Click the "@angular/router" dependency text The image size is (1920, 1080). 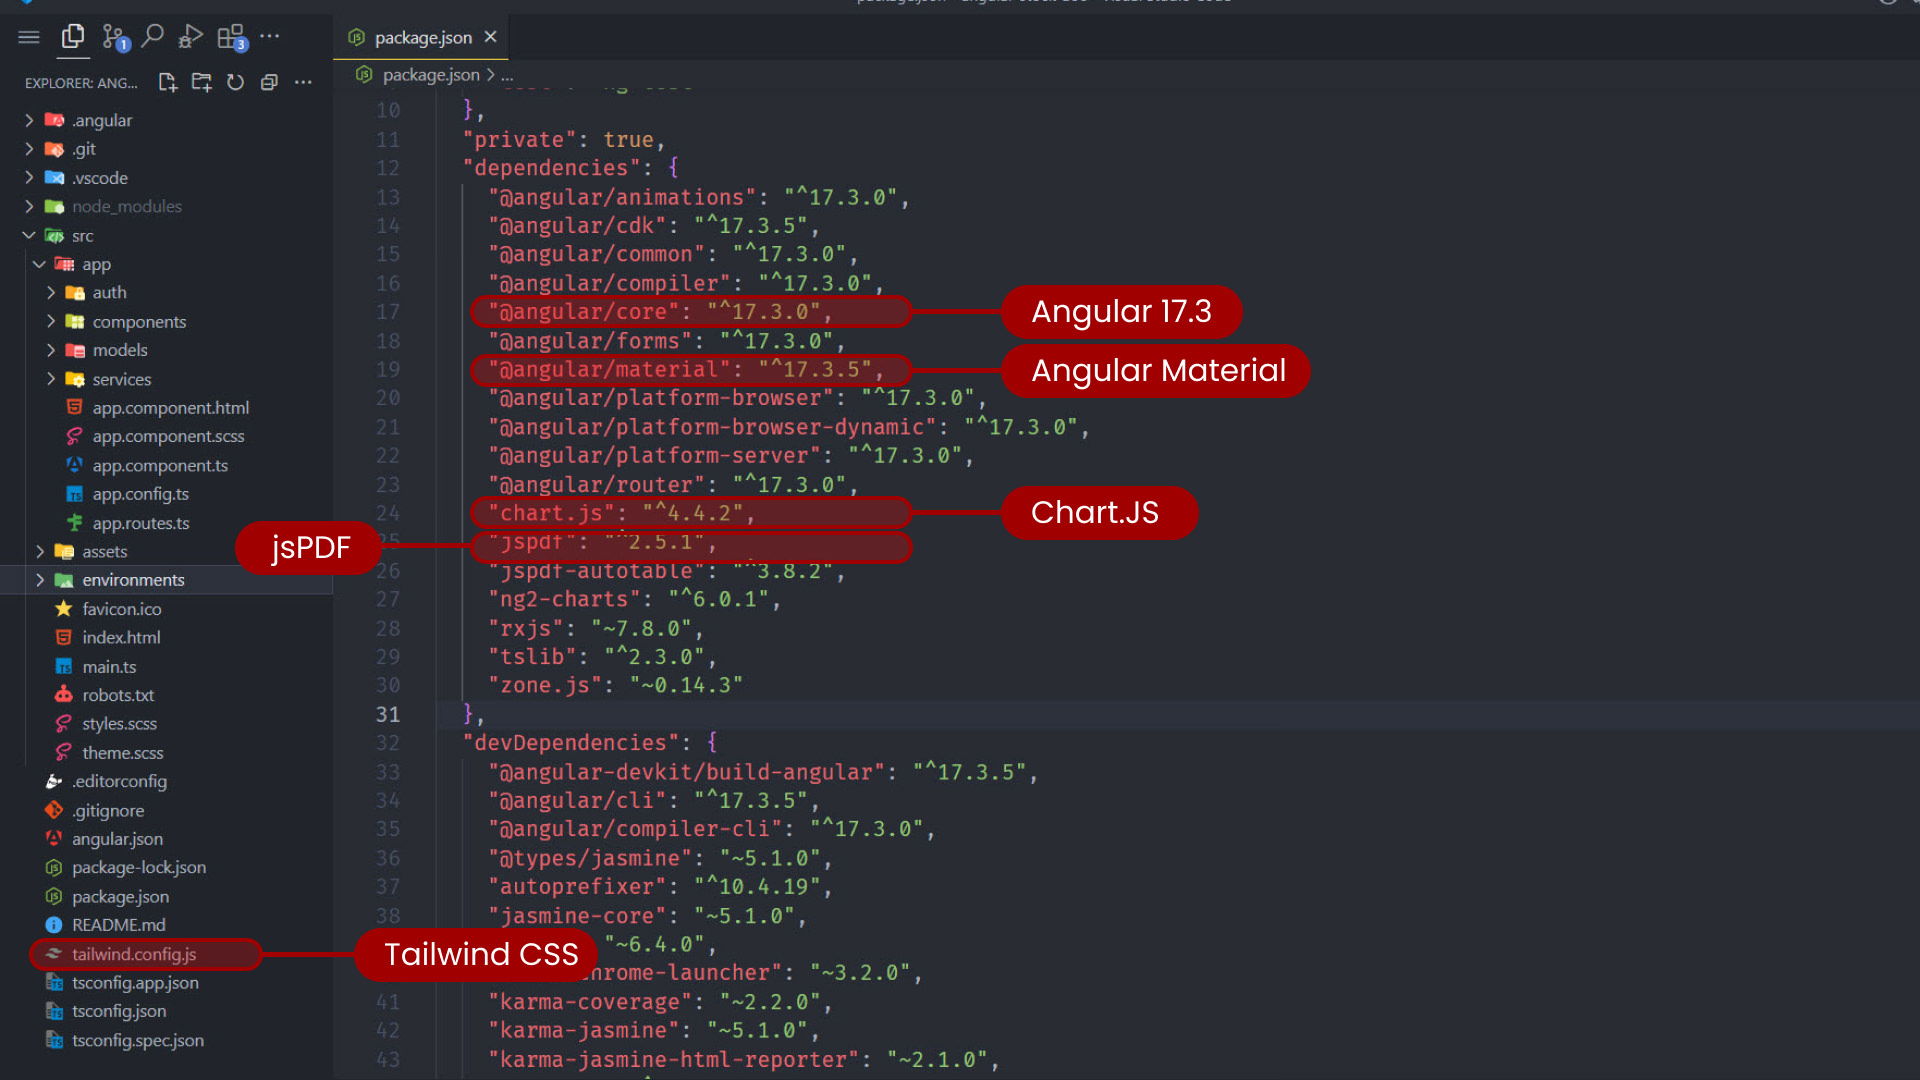pos(596,485)
